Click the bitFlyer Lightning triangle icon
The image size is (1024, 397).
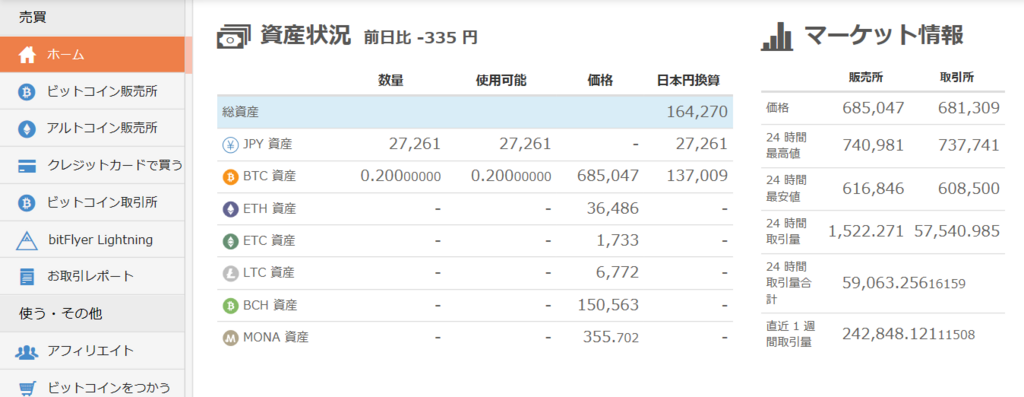27,240
